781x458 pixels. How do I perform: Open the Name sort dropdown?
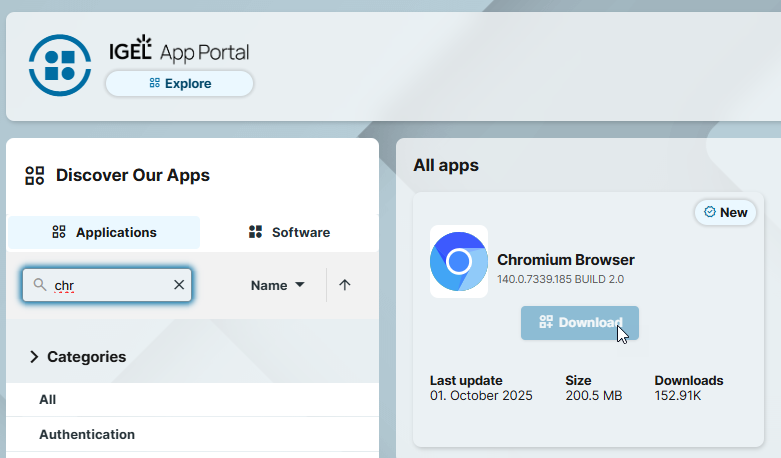pos(277,285)
